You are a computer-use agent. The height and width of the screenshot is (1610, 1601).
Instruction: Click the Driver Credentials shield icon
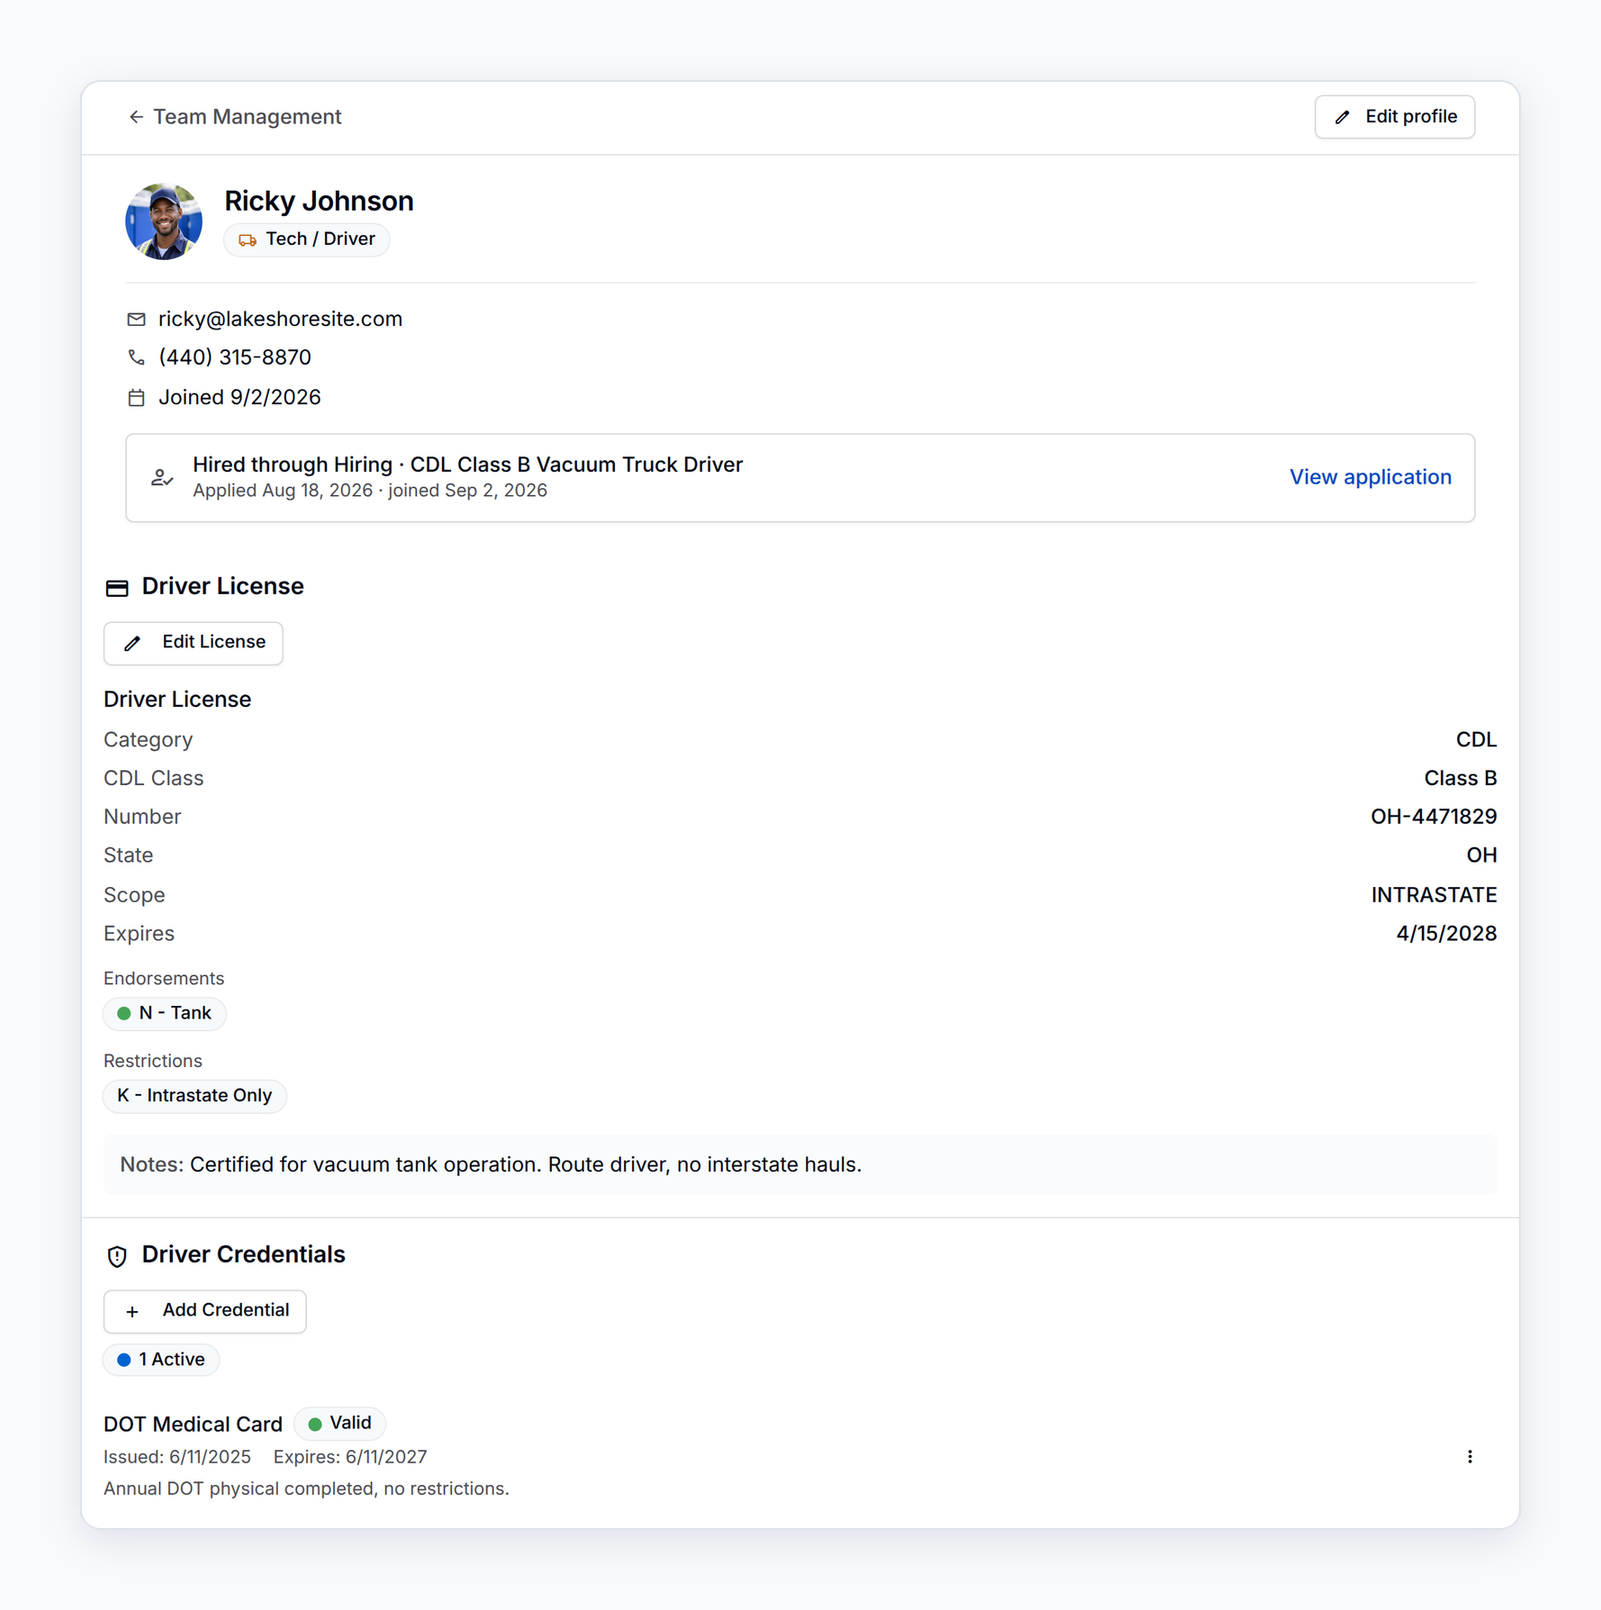tap(117, 1256)
